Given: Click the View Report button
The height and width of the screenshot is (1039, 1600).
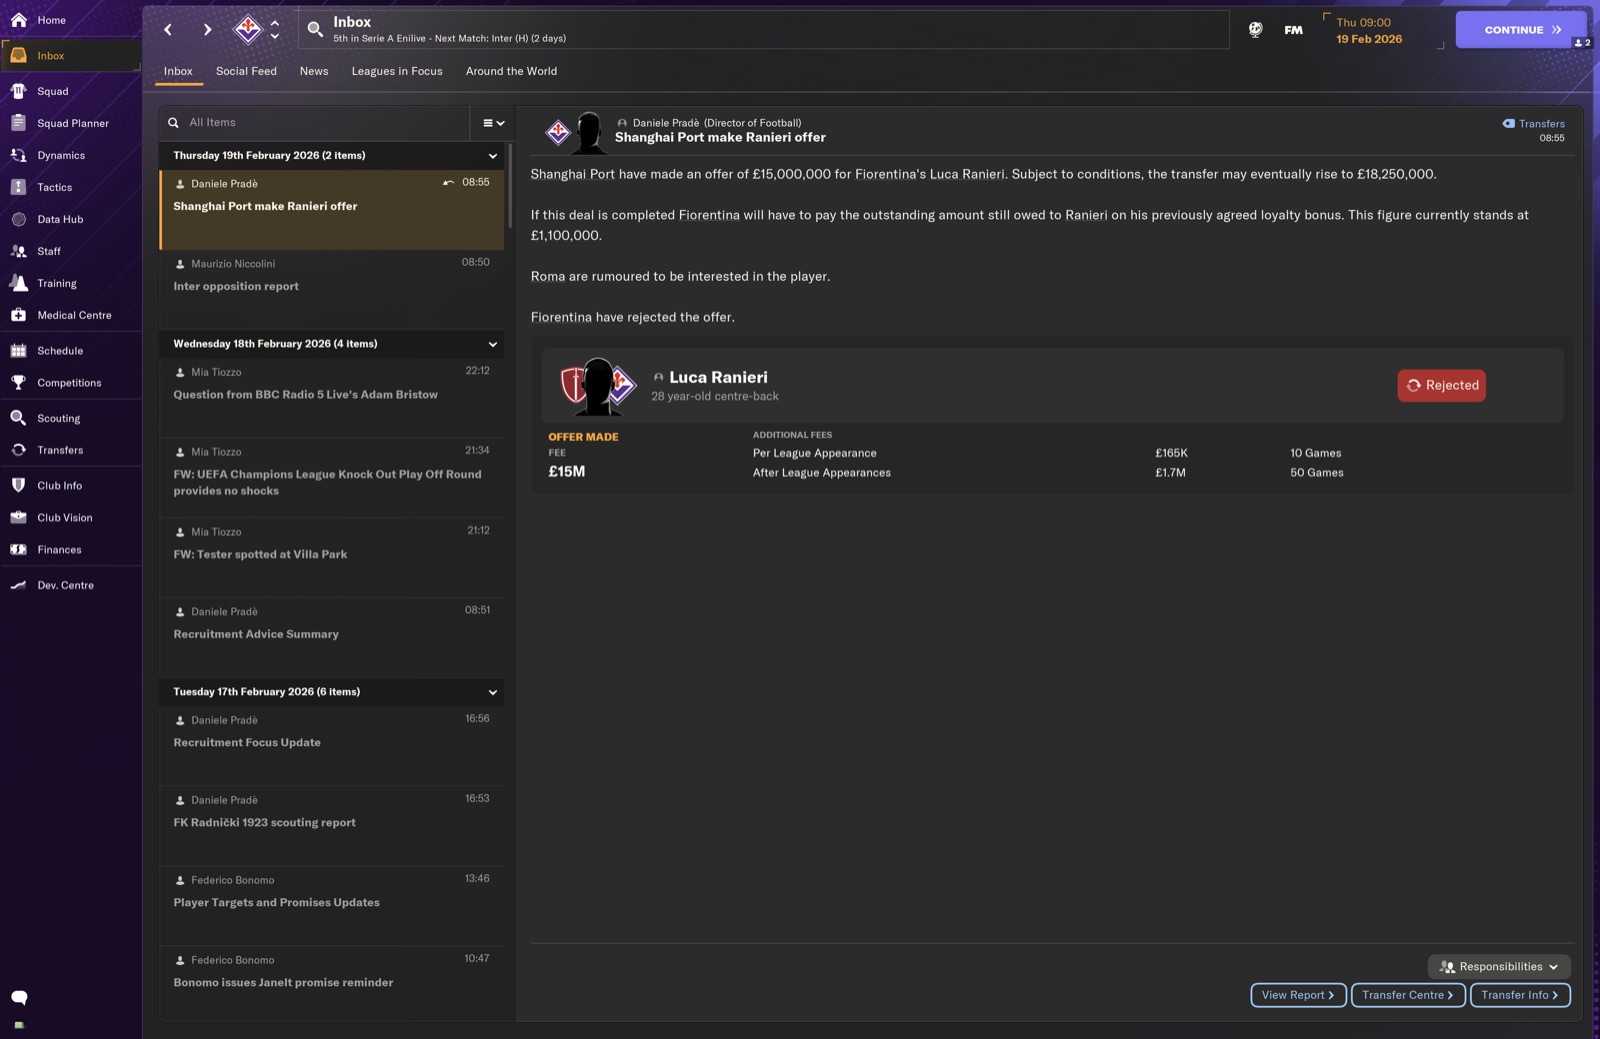Looking at the screenshot, I should (x=1298, y=995).
